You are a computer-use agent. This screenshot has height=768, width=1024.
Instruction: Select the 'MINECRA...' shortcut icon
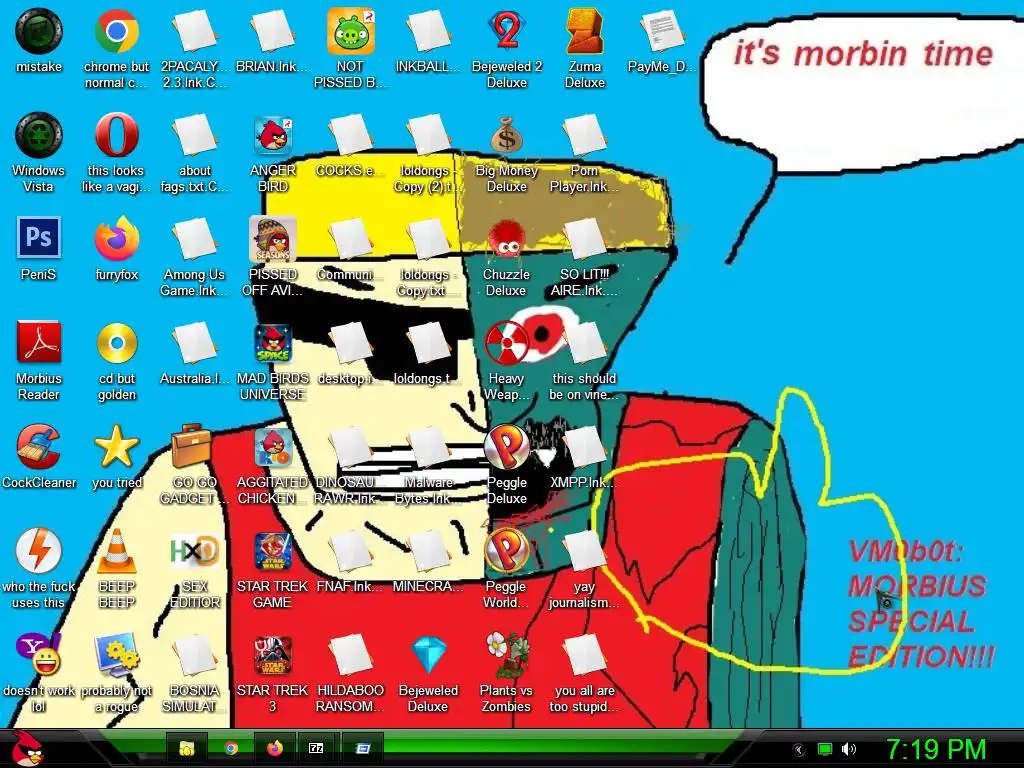pyautogui.click(x=429, y=551)
